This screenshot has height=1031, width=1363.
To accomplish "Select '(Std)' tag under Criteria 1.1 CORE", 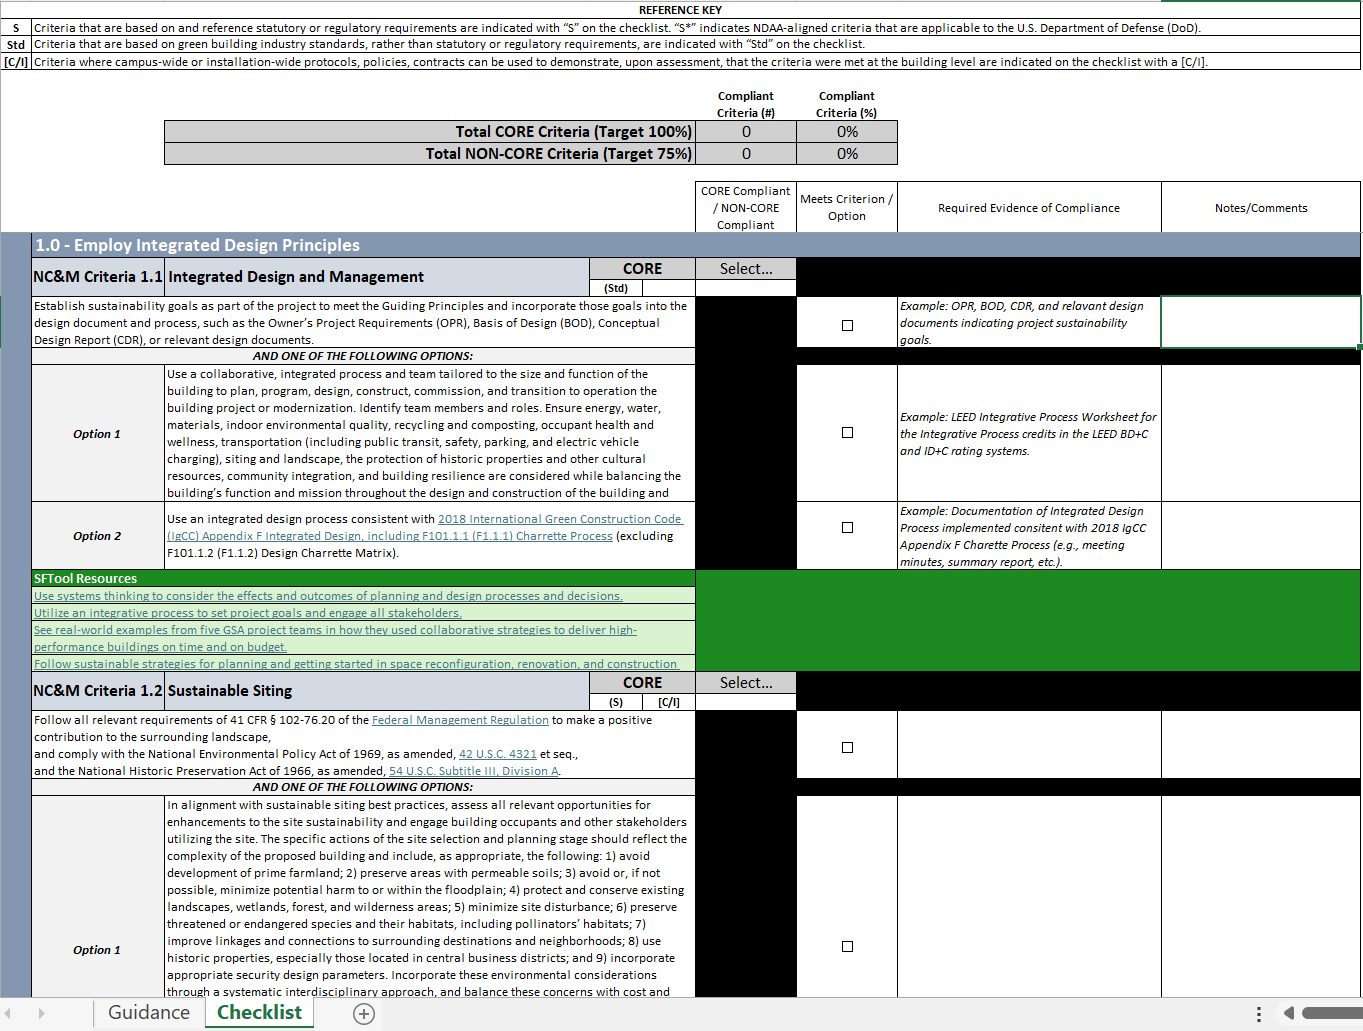I will click(616, 288).
